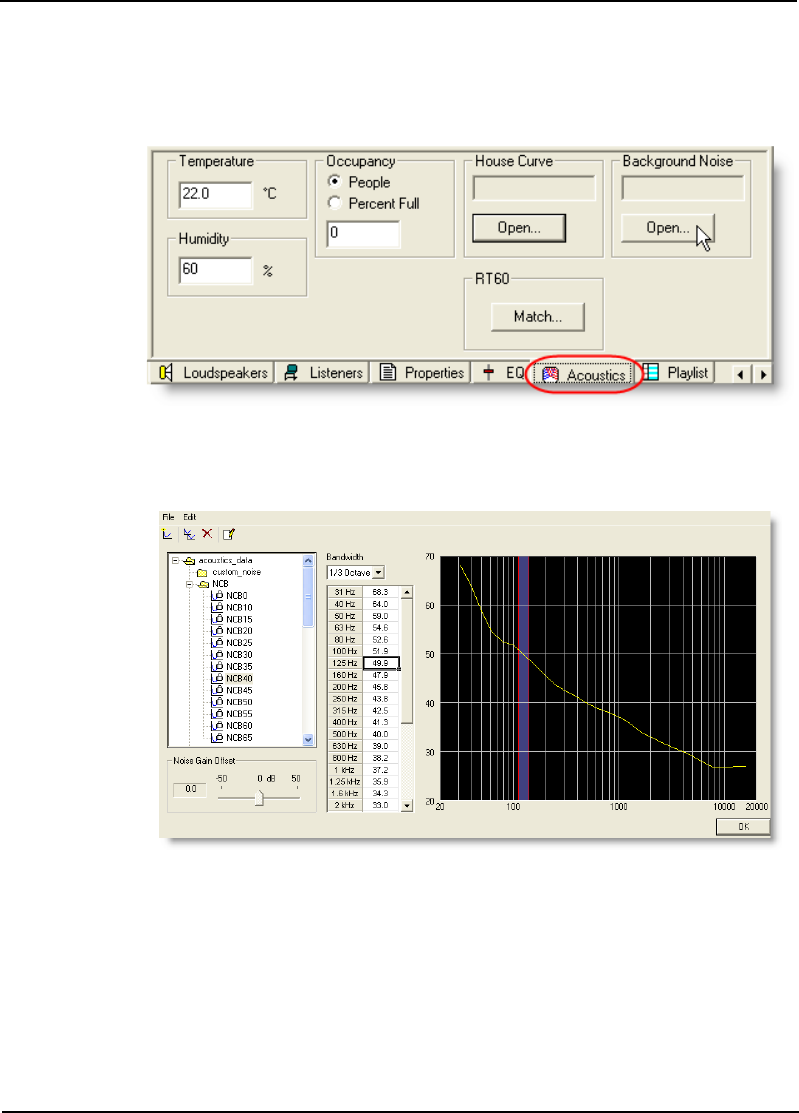Click the locked curve icon beside NCB20
The image size is (799, 1113).
point(217,631)
